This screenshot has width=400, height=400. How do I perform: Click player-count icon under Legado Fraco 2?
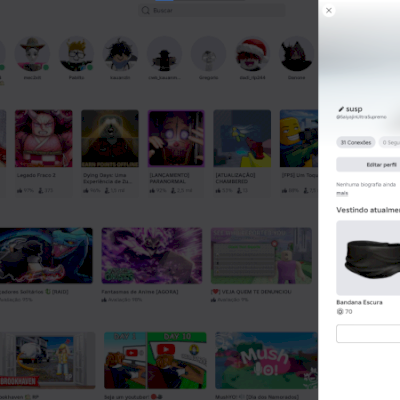tap(41, 190)
